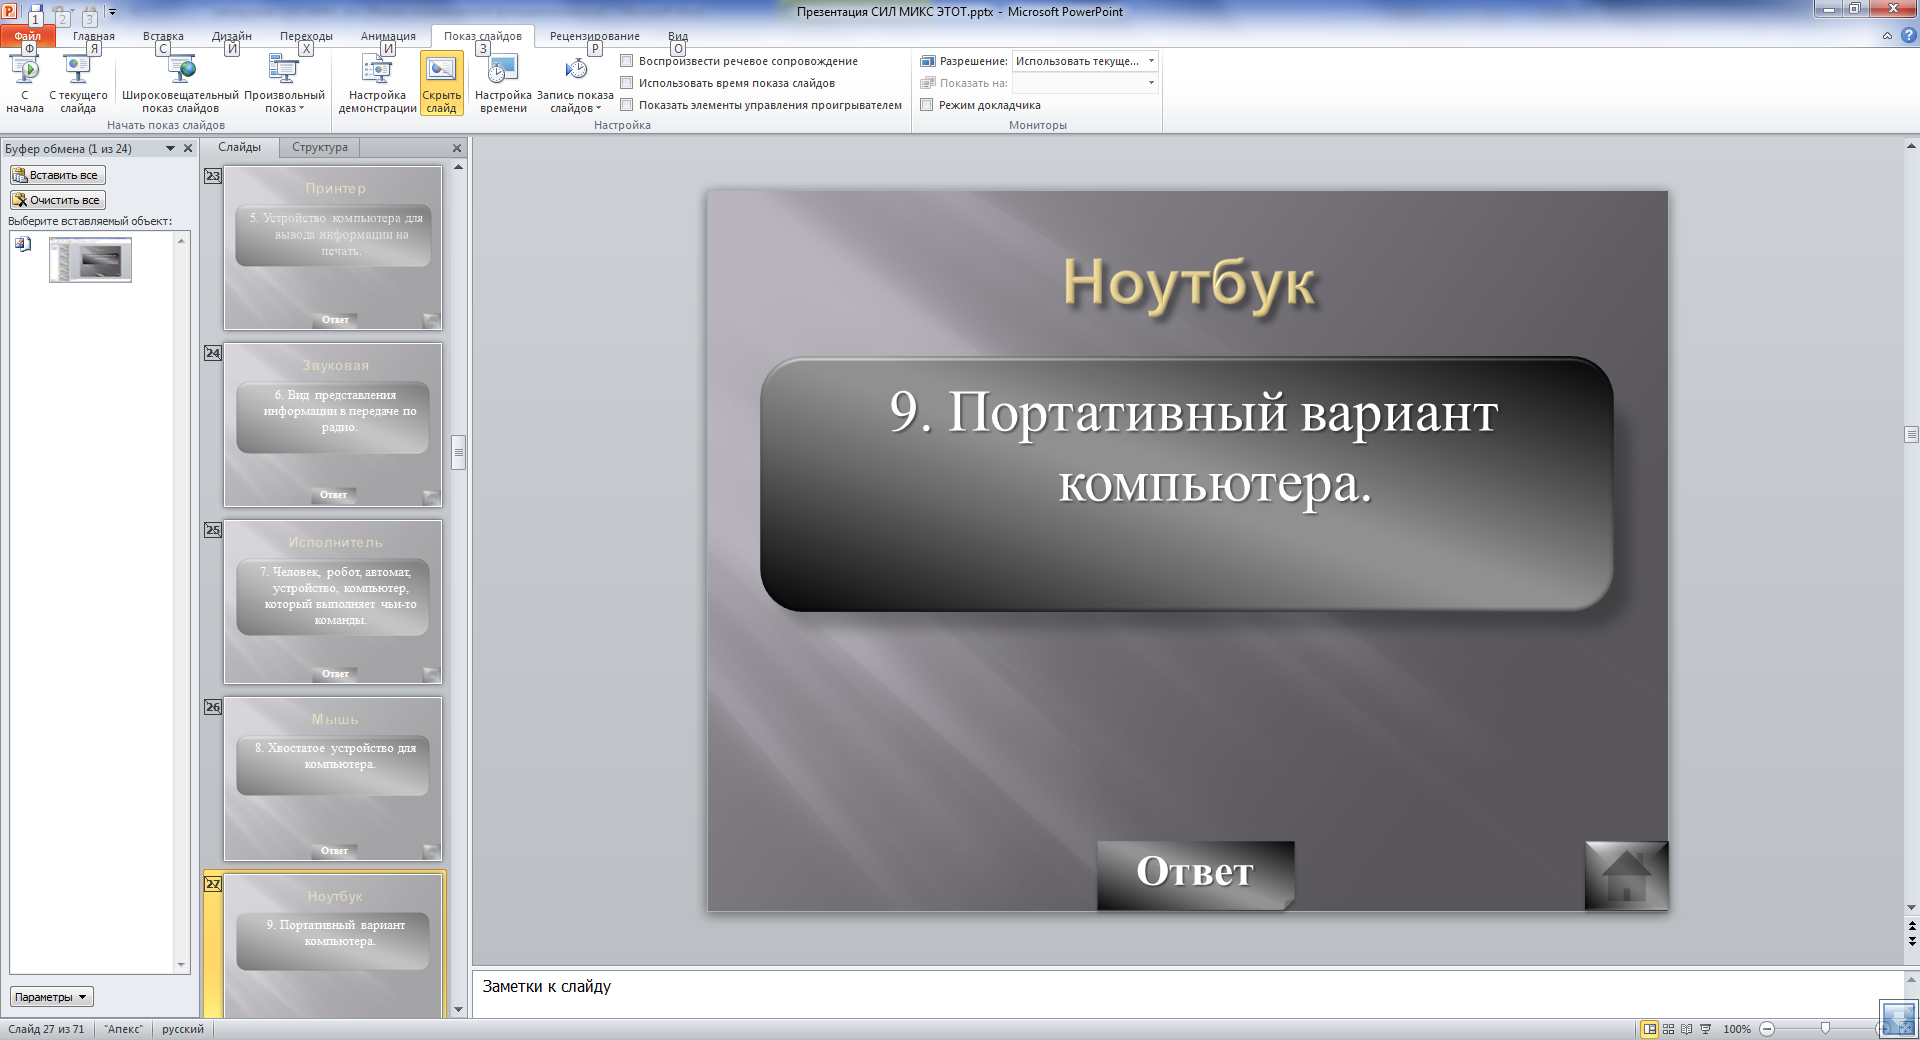
Task: Open Настройка времени rehearsal
Action: coord(503,85)
